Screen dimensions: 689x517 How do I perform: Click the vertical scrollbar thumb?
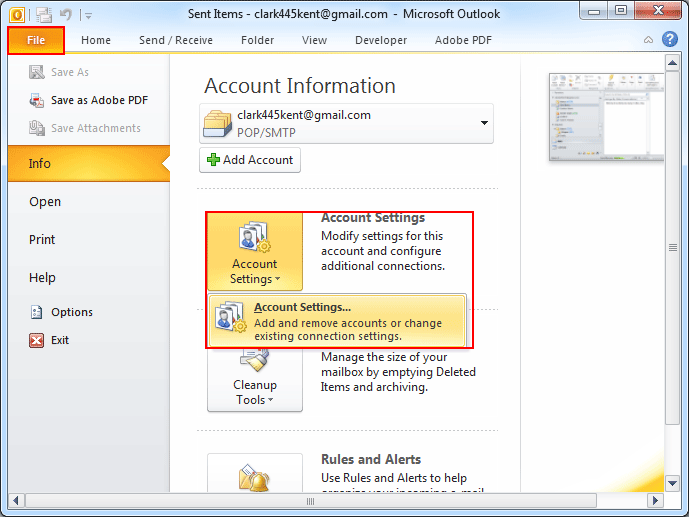(x=672, y=247)
